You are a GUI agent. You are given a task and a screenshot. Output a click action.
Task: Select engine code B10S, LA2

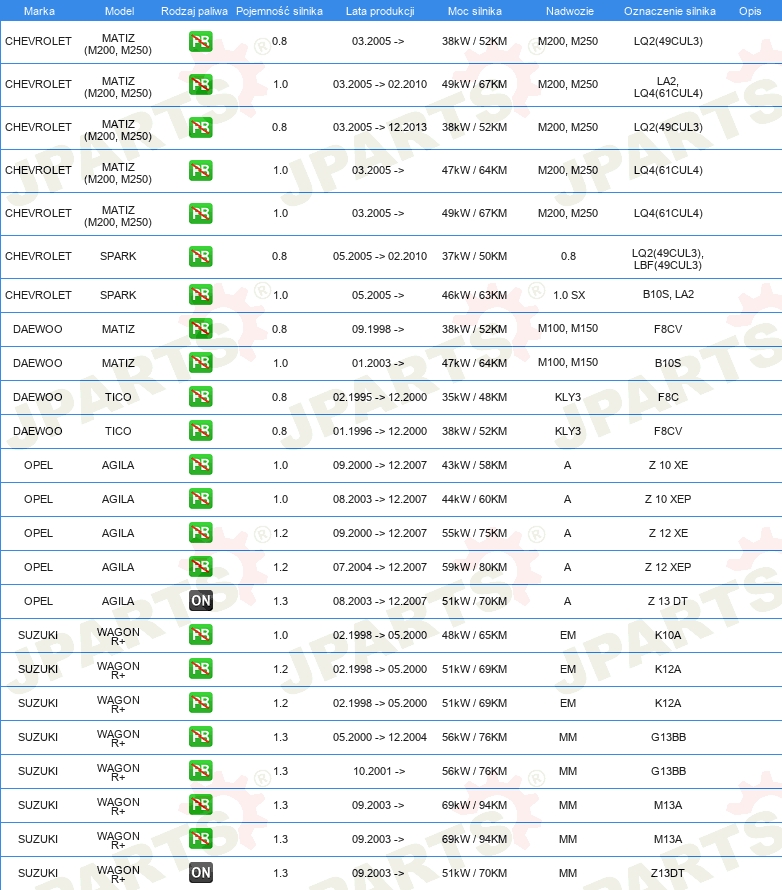pyautogui.click(x=668, y=294)
